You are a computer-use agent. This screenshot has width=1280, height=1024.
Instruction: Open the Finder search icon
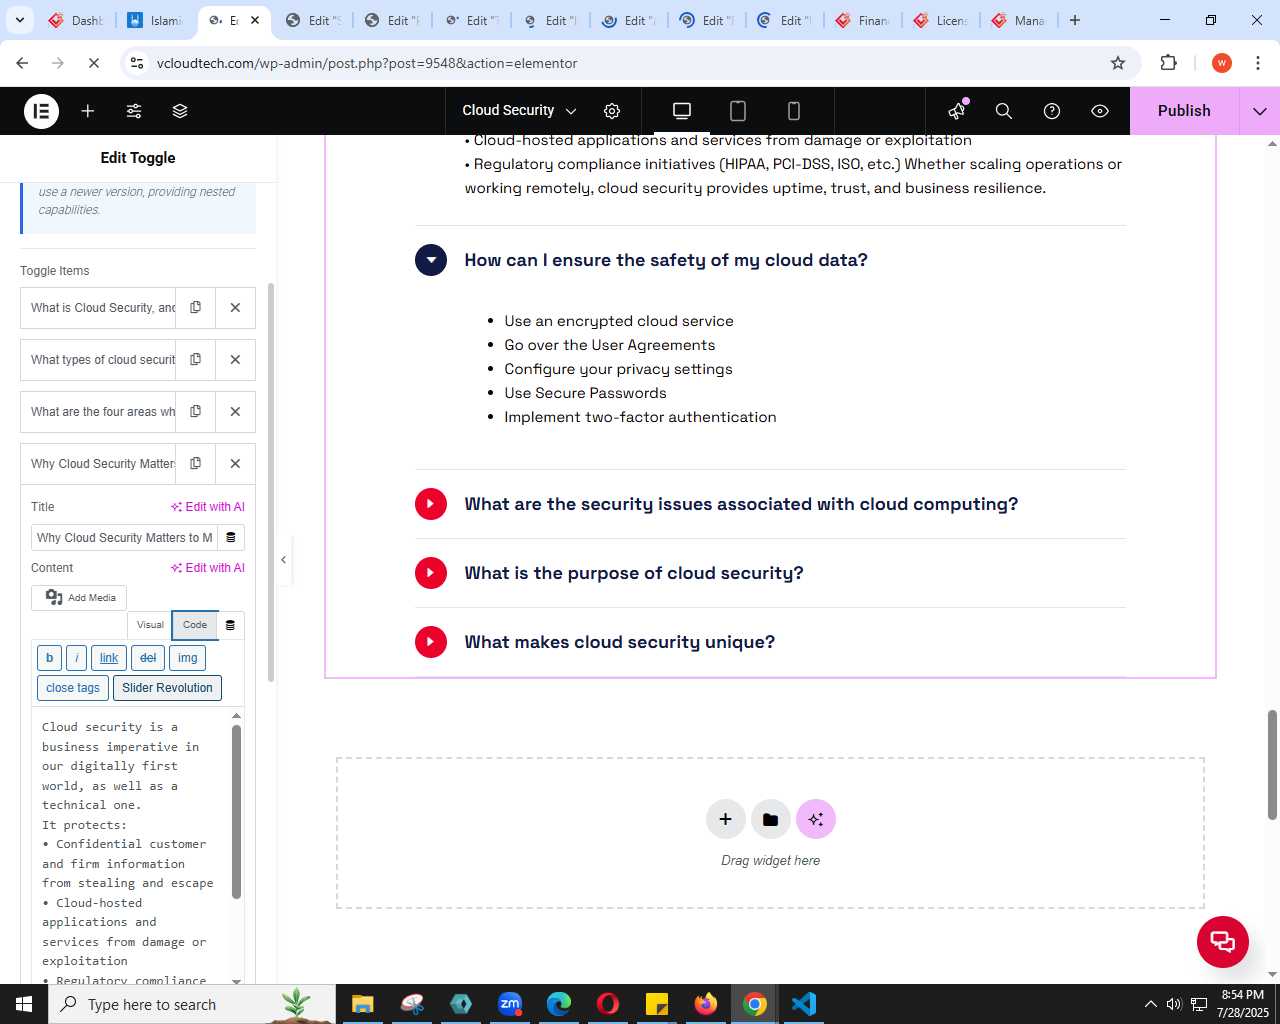click(x=1004, y=111)
